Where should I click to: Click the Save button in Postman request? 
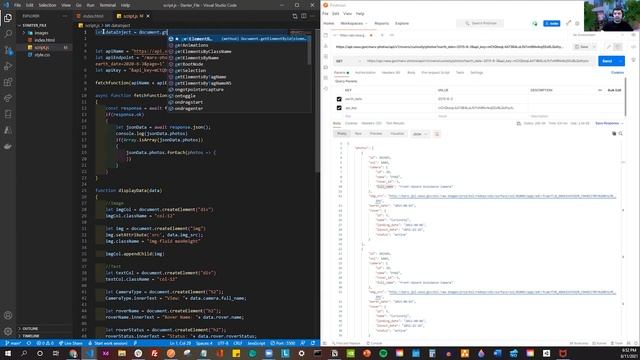pyautogui.click(x=582, y=47)
